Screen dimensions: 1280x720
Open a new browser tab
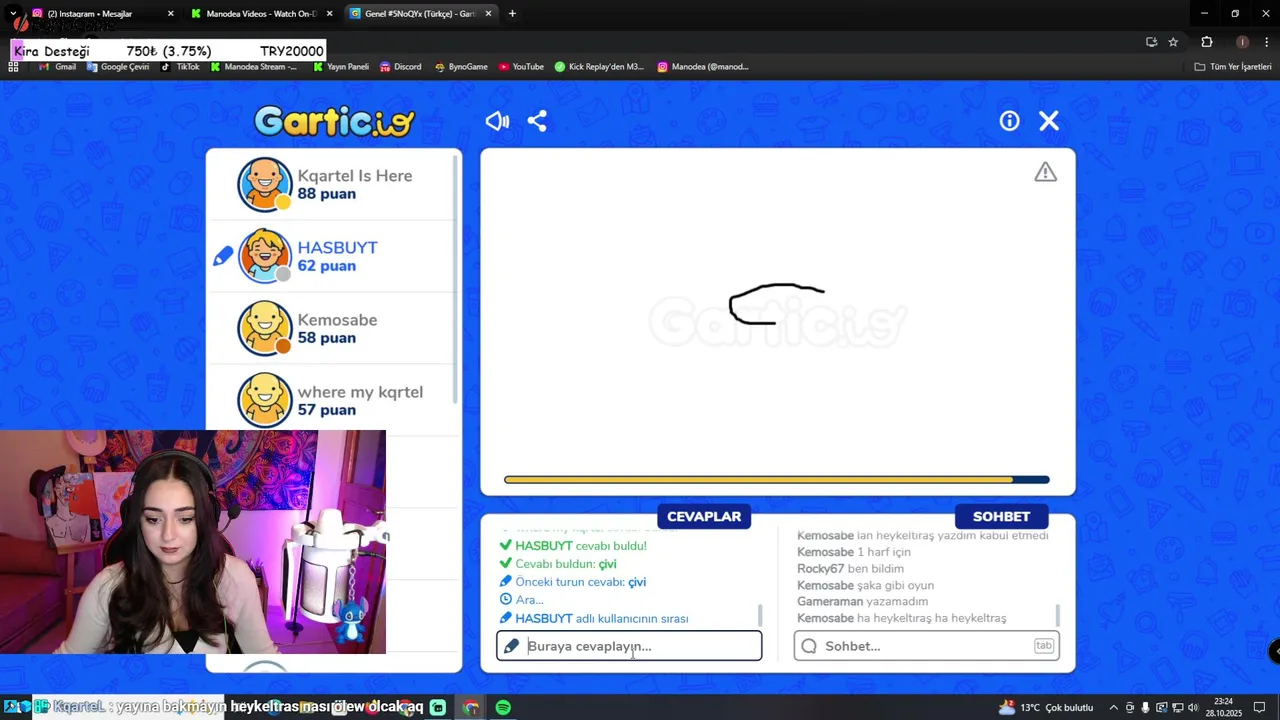click(512, 14)
